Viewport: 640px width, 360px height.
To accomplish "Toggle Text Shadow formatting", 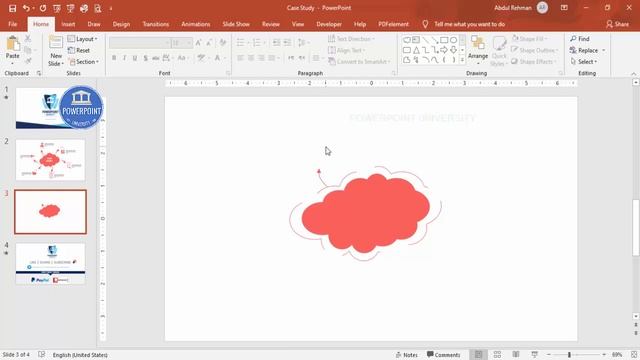I will 145,58.
